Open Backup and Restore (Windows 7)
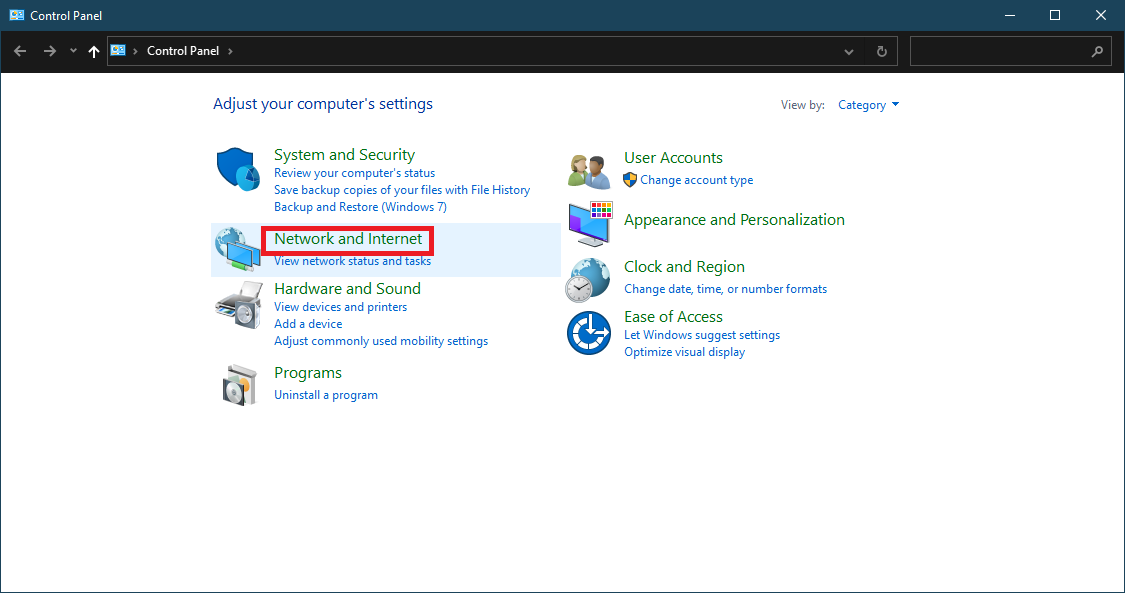This screenshot has width=1125, height=593. [x=360, y=207]
